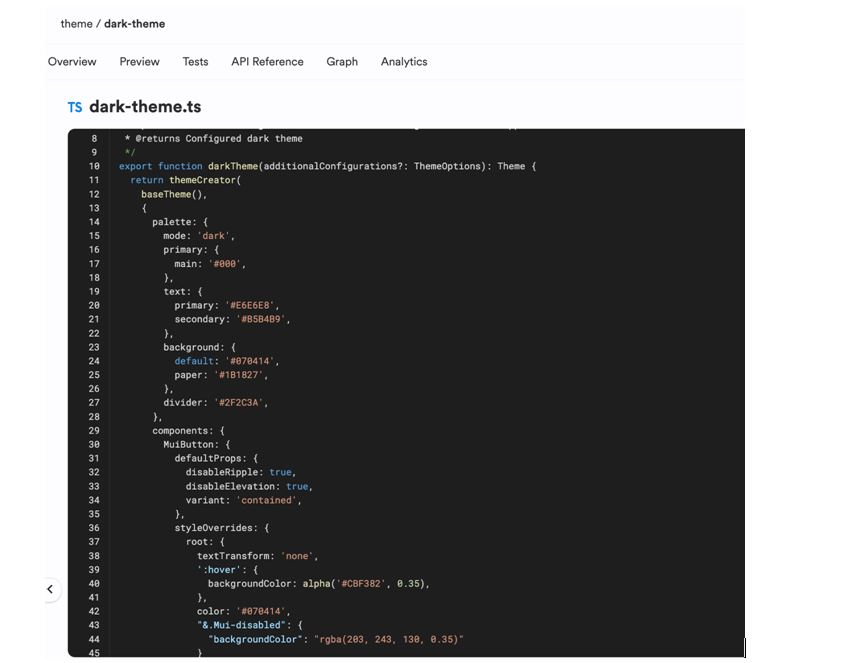Click the '#E6E6E8' primary text color value
Viewport: 850px width, 663px height.
coord(251,306)
